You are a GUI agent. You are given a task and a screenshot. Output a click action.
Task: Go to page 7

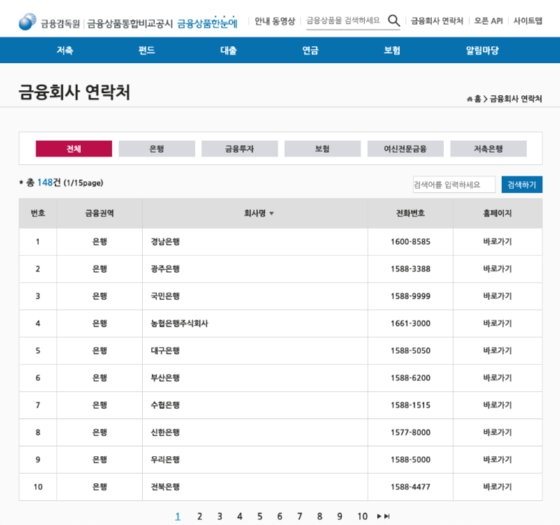pyautogui.click(x=300, y=516)
